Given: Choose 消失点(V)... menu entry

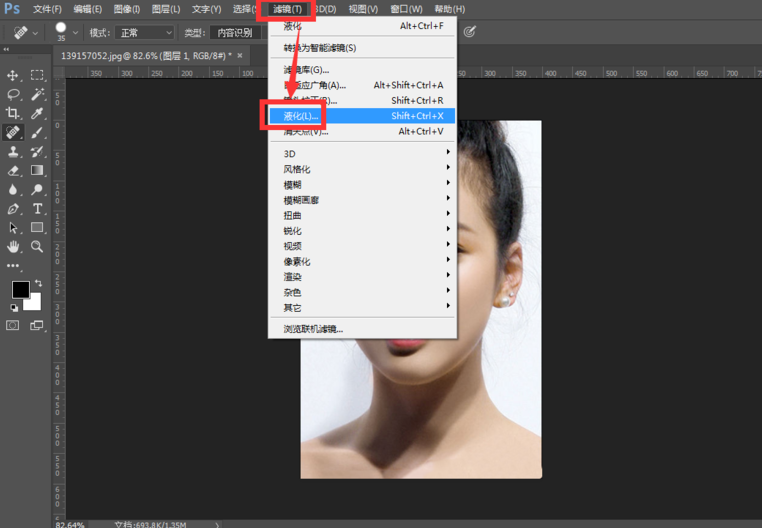Looking at the screenshot, I should coord(362,131).
